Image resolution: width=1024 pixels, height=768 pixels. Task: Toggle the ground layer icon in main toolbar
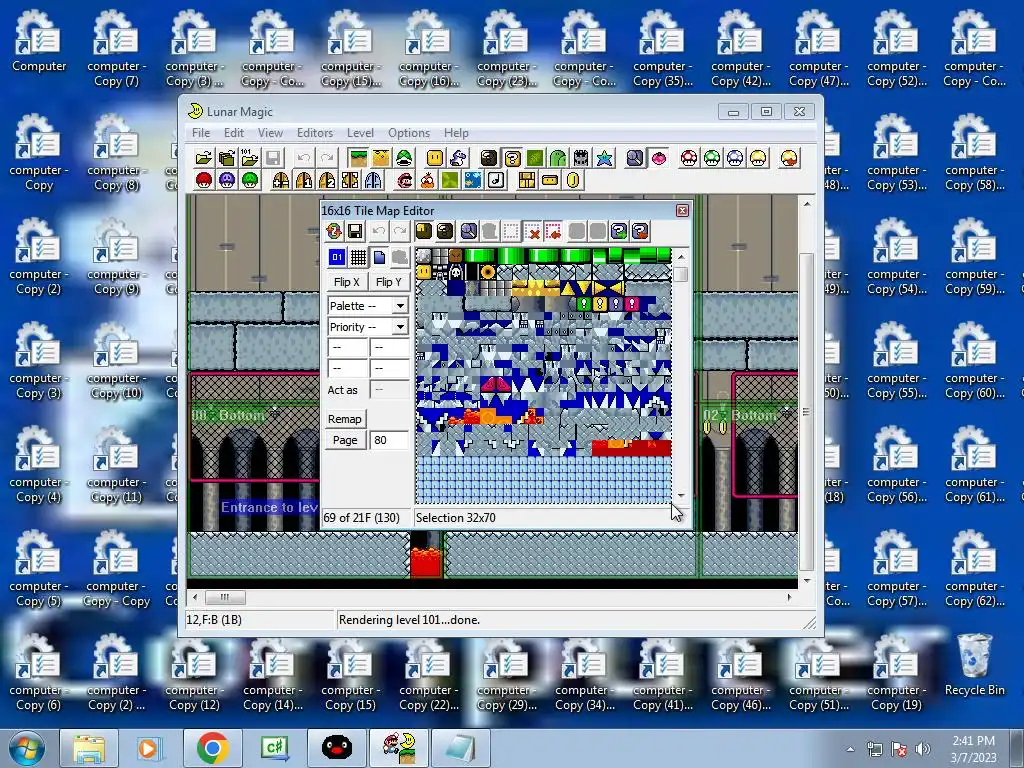pos(358,158)
